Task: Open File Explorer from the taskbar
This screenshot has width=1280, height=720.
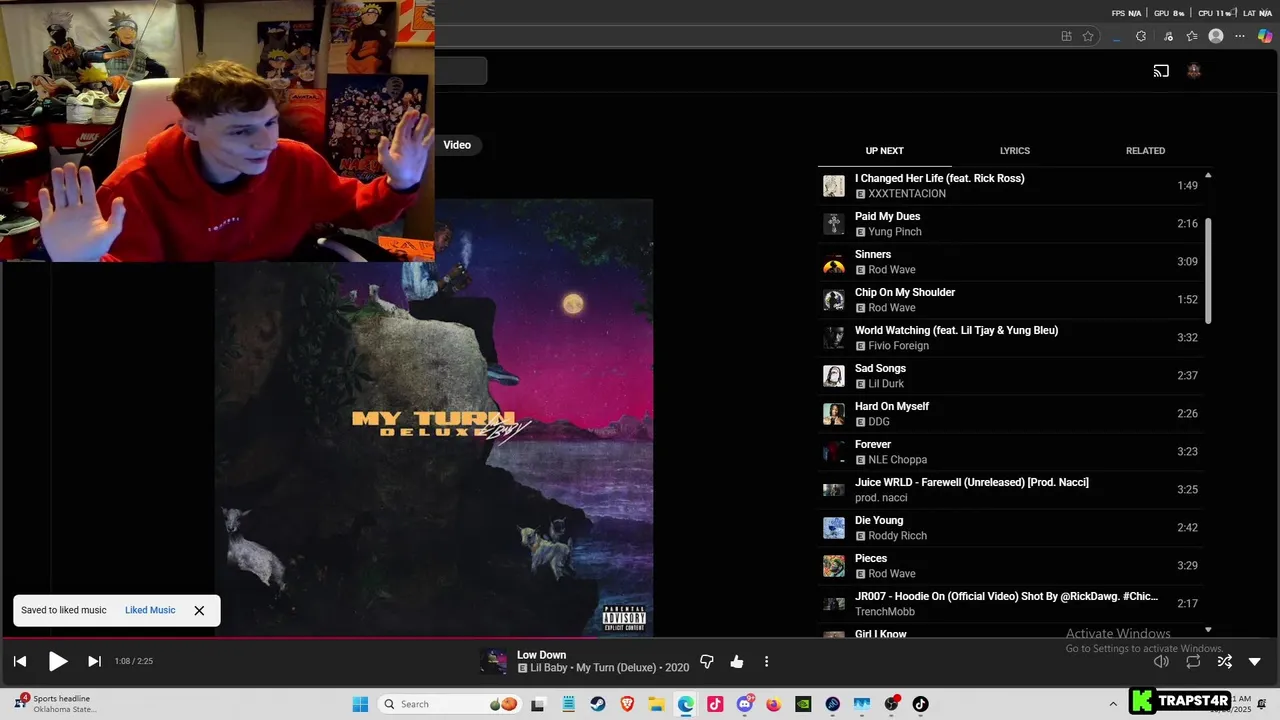Action: click(x=656, y=704)
